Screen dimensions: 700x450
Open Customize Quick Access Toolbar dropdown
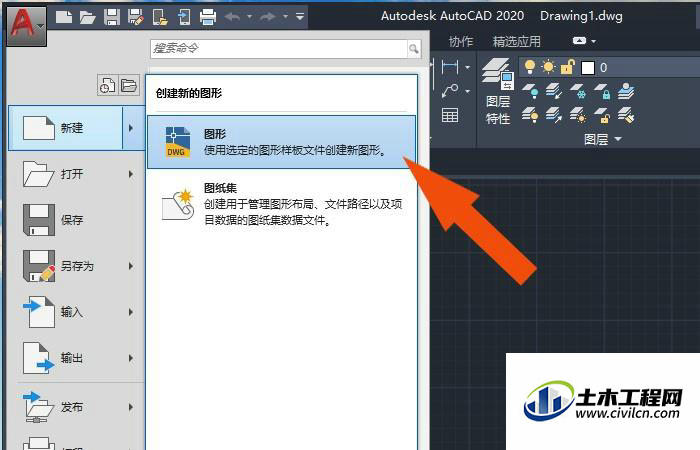[x=300, y=17]
